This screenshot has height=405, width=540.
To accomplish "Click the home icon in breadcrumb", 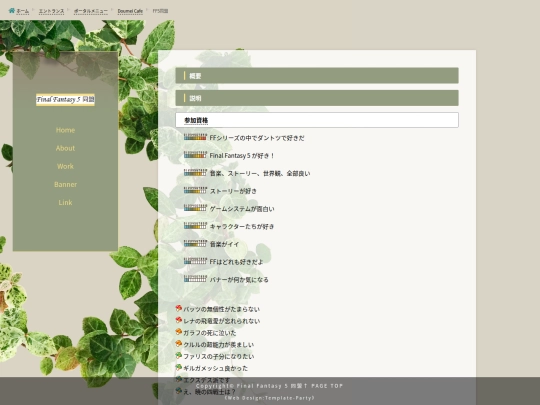I will point(12,11).
